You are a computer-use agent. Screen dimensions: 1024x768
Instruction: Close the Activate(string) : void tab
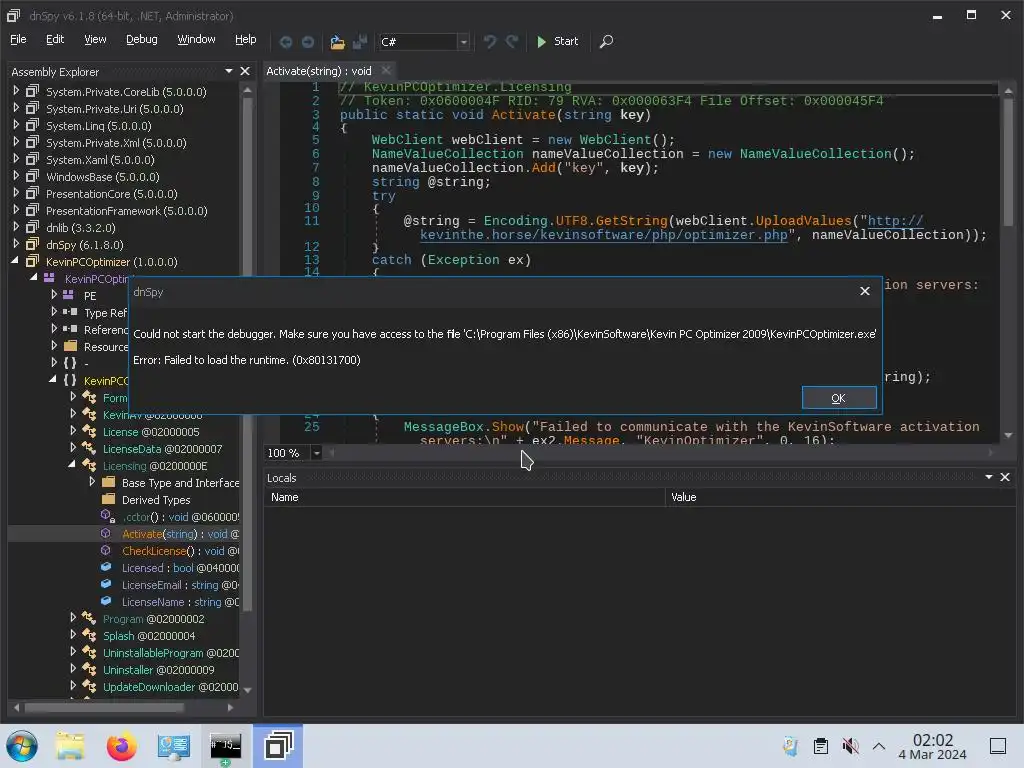pyautogui.click(x=386, y=71)
